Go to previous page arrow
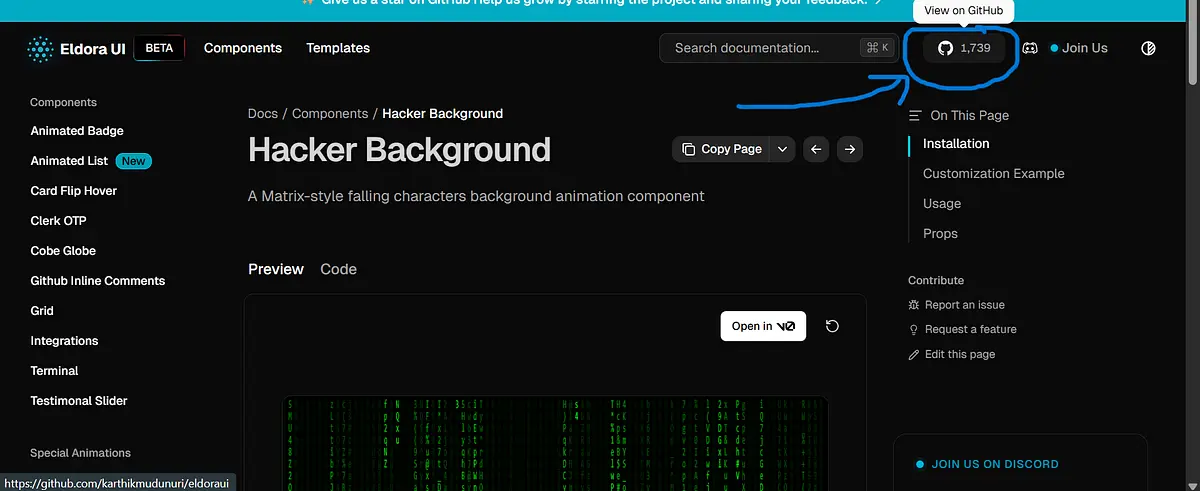1200x491 pixels. point(816,149)
